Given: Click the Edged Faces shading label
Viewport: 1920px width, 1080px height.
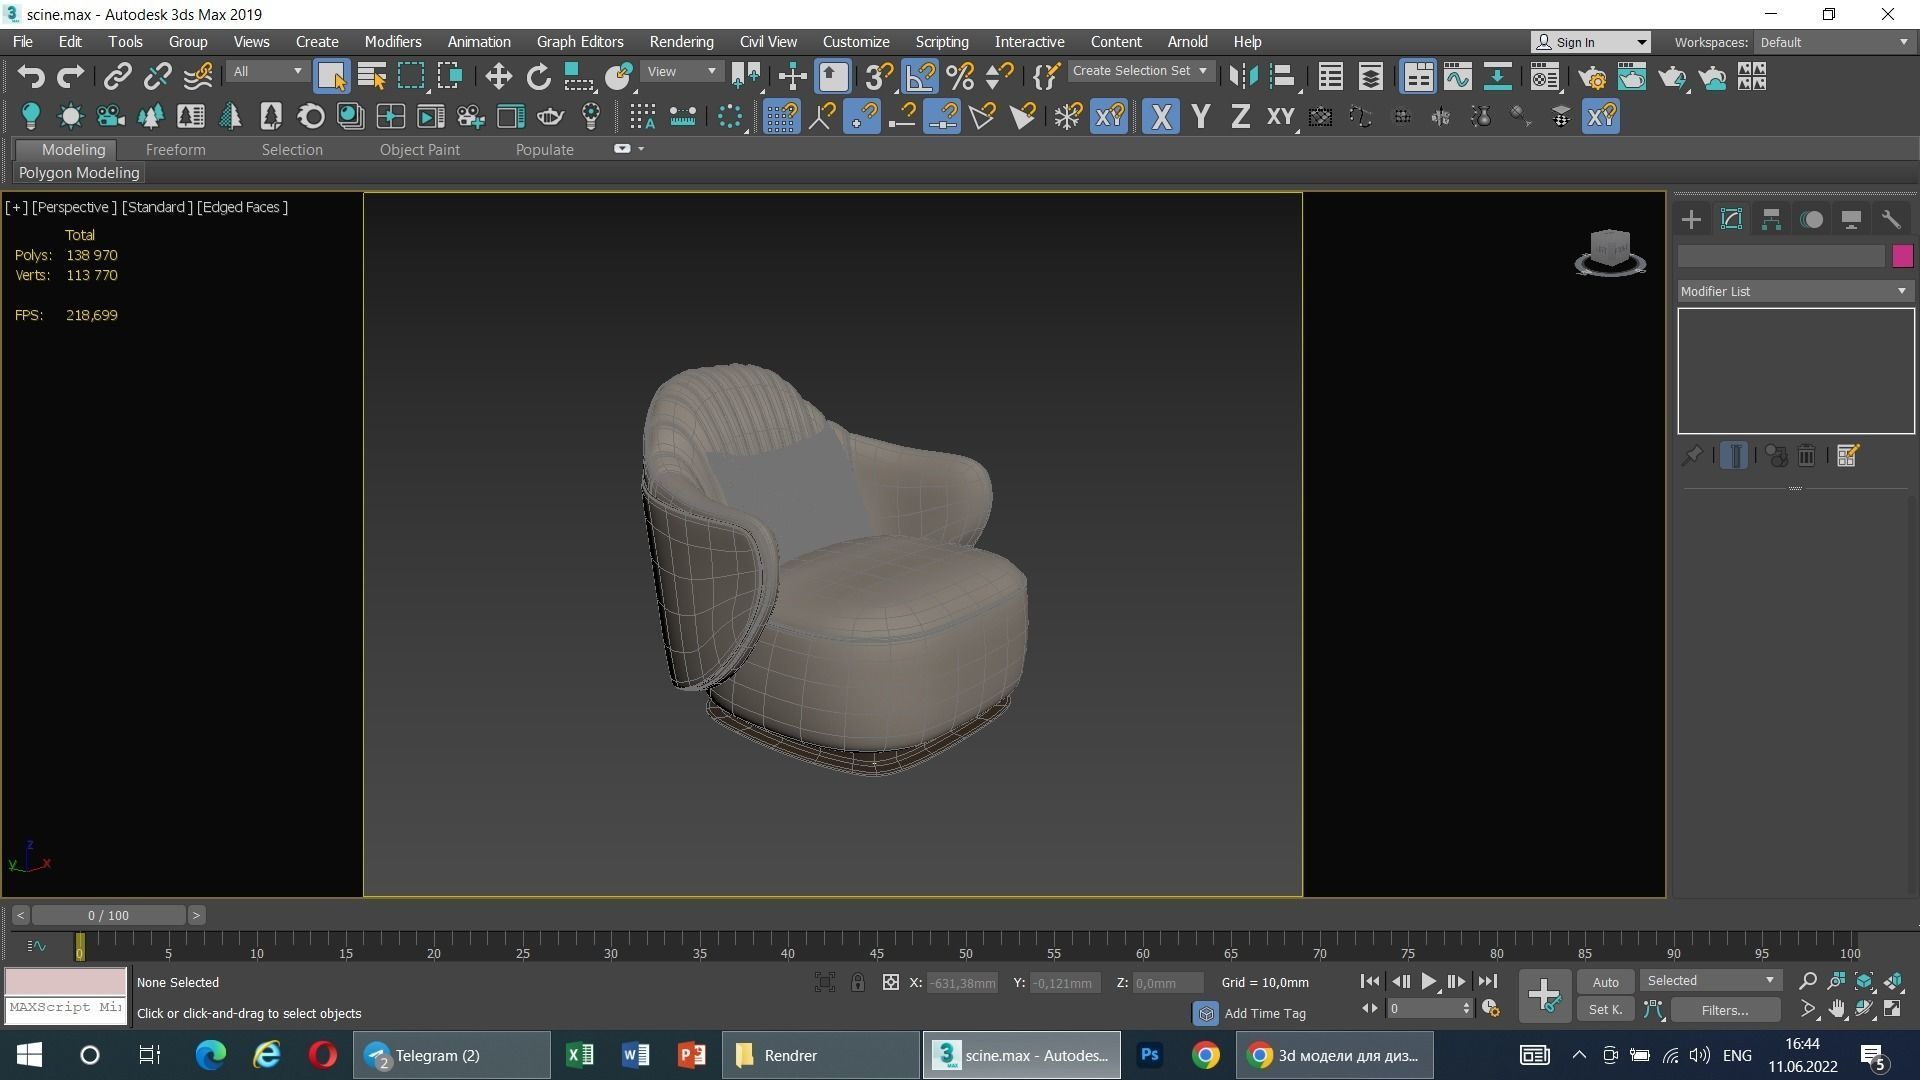Looking at the screenshot, I should [242, 207].
